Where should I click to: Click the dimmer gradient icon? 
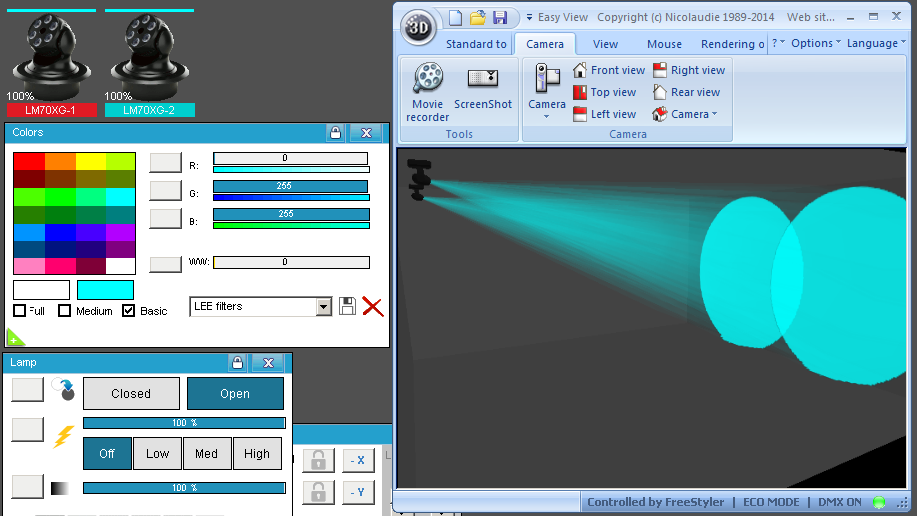(60, 488)
